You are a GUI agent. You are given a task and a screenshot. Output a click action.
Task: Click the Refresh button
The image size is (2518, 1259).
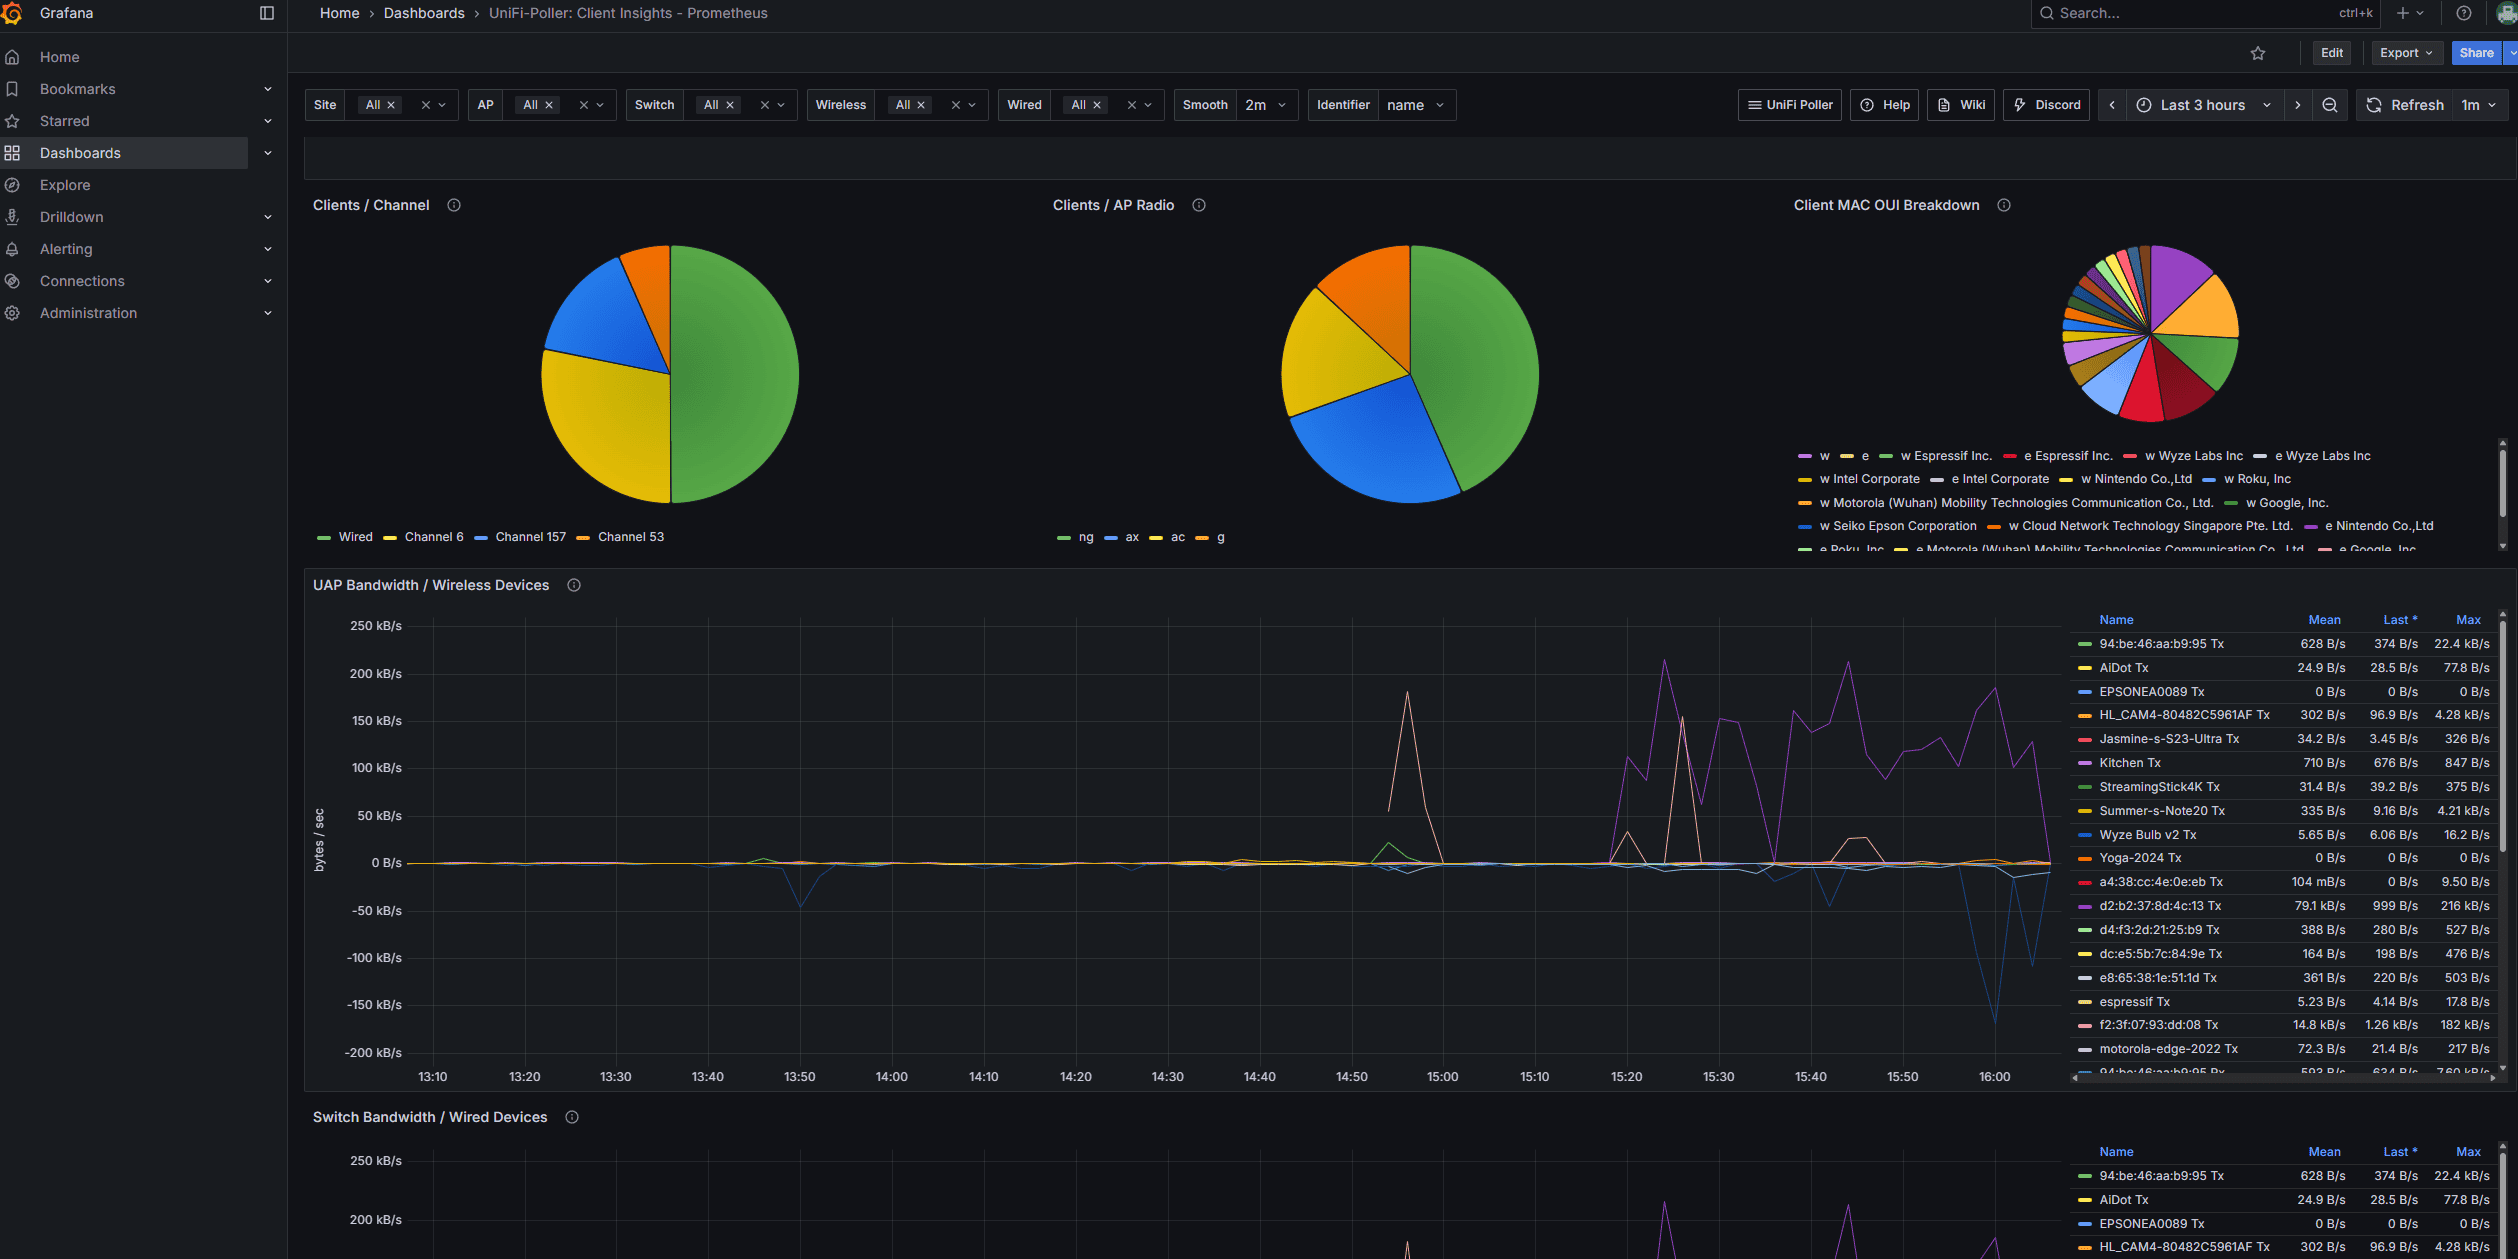pyautogui.click(x=2405, y=105)
